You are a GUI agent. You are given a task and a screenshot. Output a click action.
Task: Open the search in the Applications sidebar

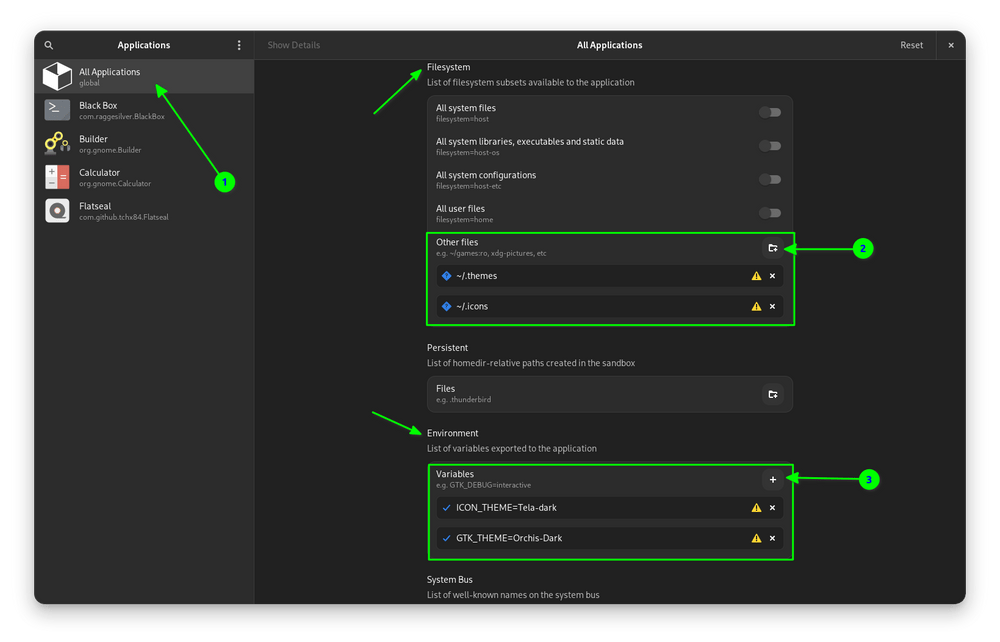48,45
